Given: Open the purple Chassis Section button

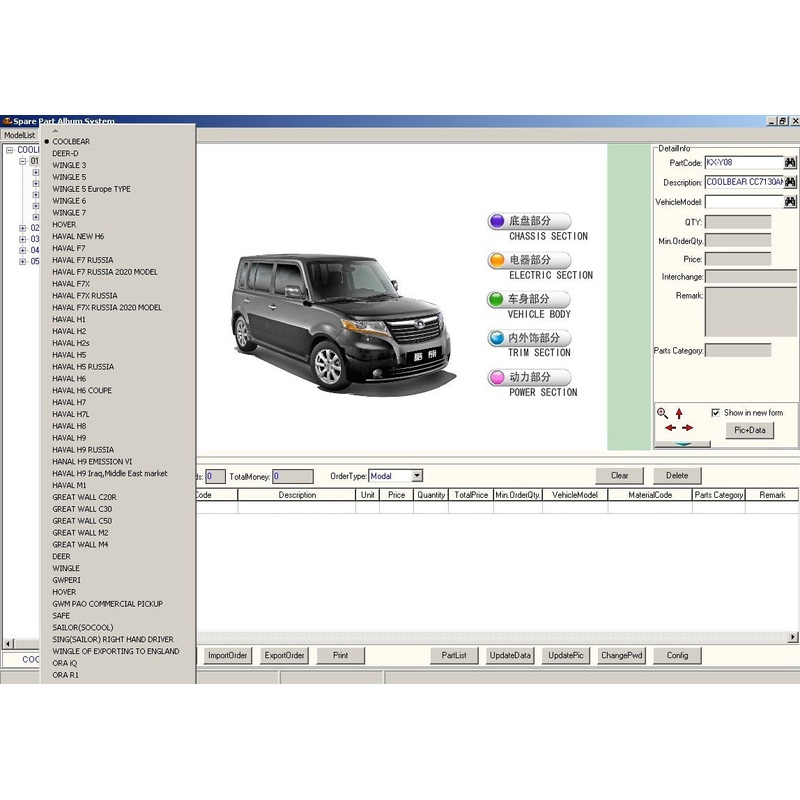Looking at the screenshot, I should [x=529, y=221].
